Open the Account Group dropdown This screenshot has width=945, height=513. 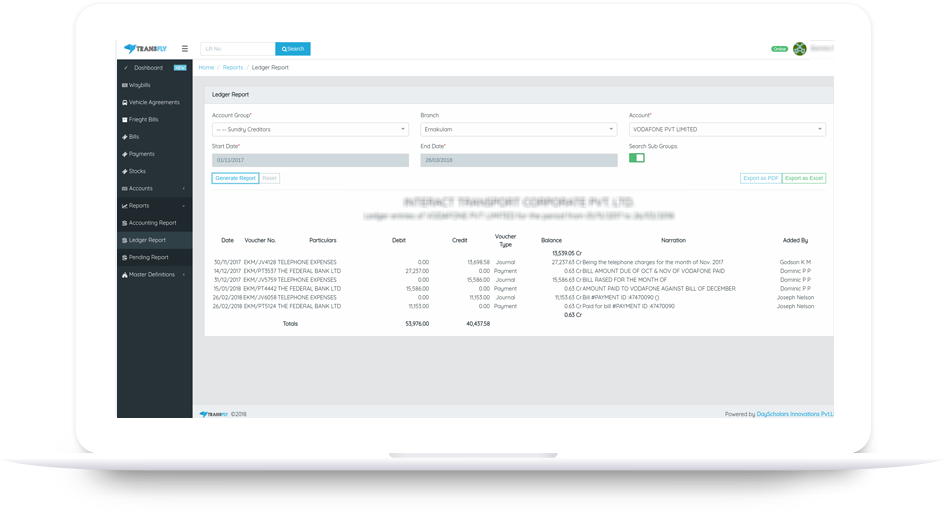pos(310,130)
